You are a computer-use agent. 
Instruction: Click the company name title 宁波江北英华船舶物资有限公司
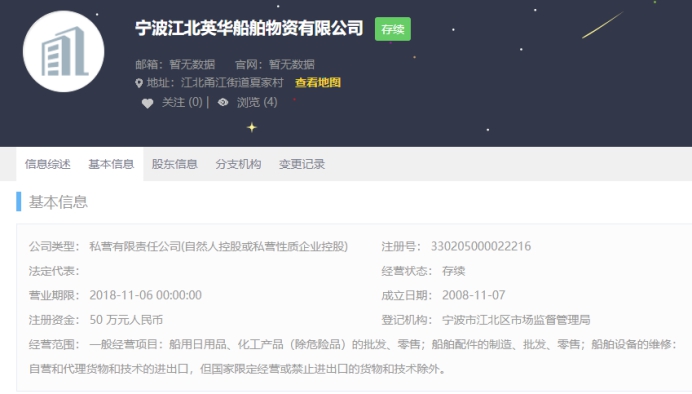tap(249, 28)
